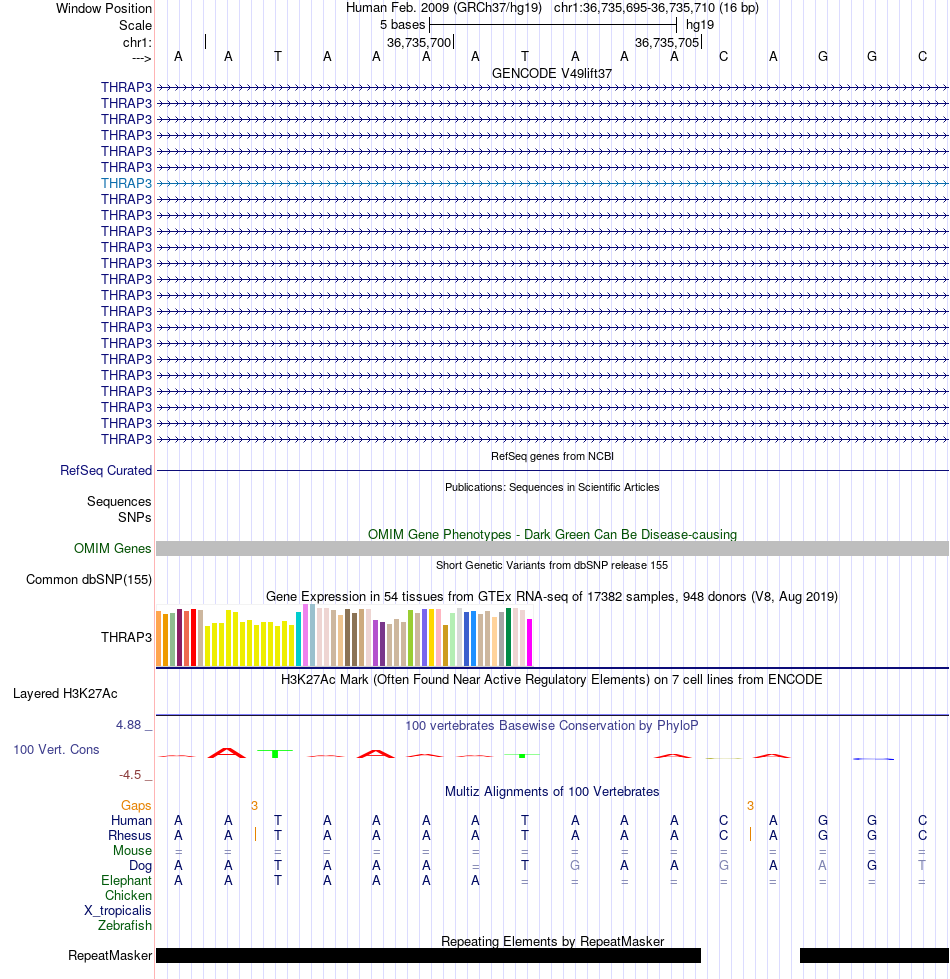The height and width of the screenshot is (979, 950).
Task: Click the Scale label
Action: click(135, 26)
